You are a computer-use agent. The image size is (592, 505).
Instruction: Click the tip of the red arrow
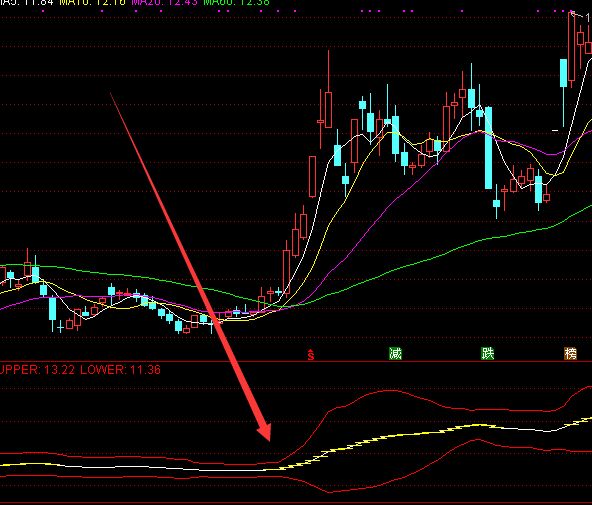pyautogui.click(x=270, y=440)
